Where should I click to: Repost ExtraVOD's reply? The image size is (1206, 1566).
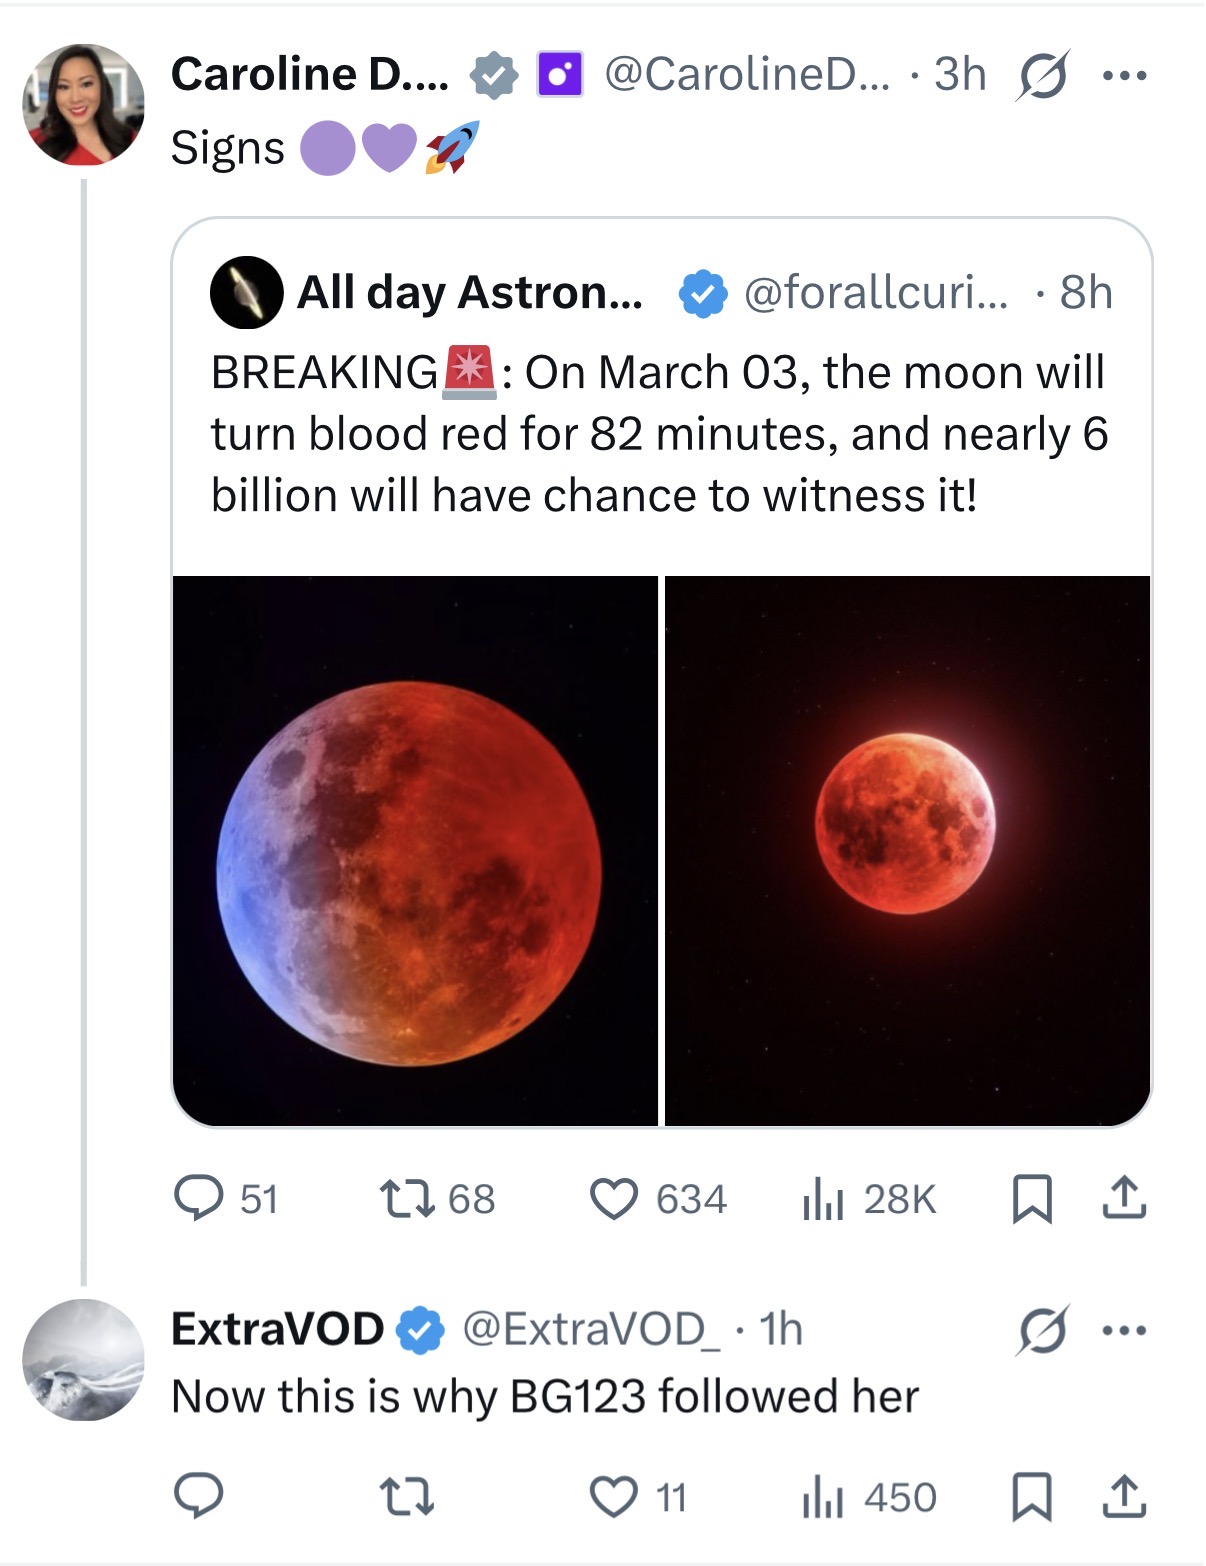click(x=407, y=1497)
